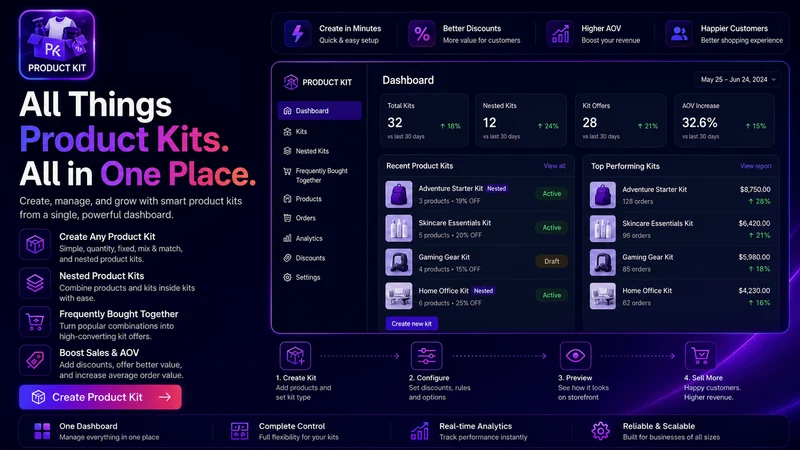The image size is (800, 450).
Task: Click the Happier Customers people icon
Action: click(679, 34)
